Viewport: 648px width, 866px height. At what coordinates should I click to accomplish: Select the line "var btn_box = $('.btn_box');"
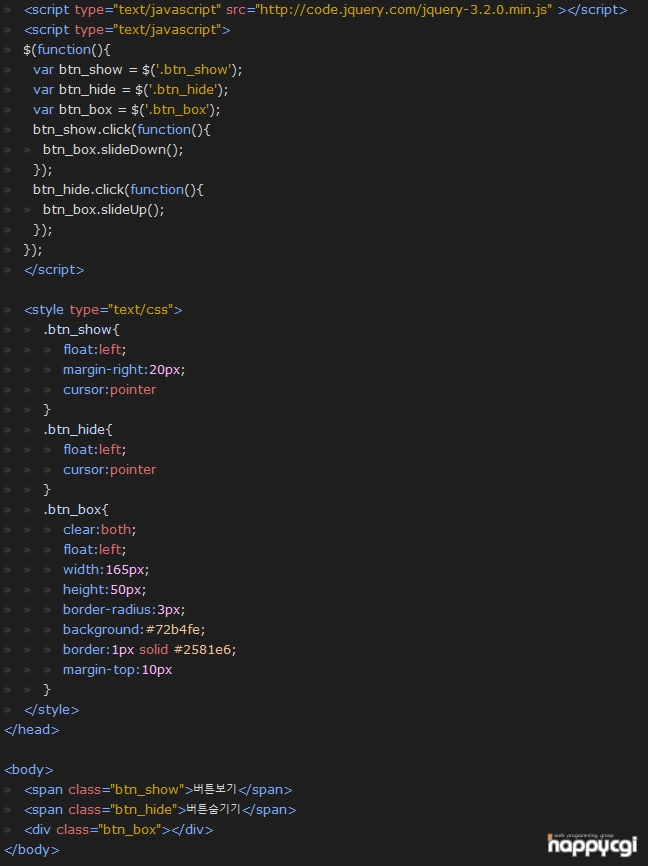click(x=127, y=109)
